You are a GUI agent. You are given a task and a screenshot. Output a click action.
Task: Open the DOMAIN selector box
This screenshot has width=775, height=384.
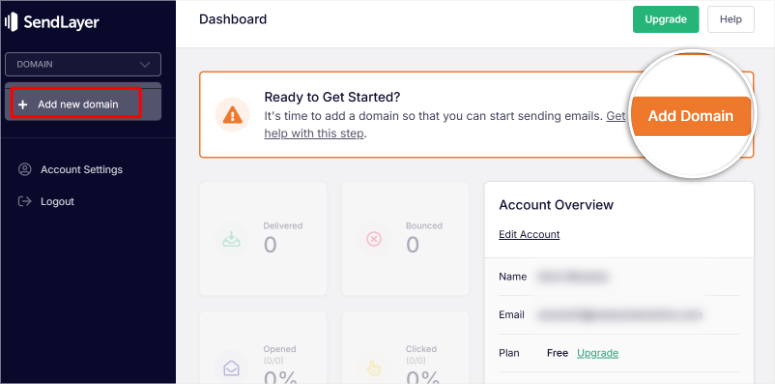click(83, 64)
